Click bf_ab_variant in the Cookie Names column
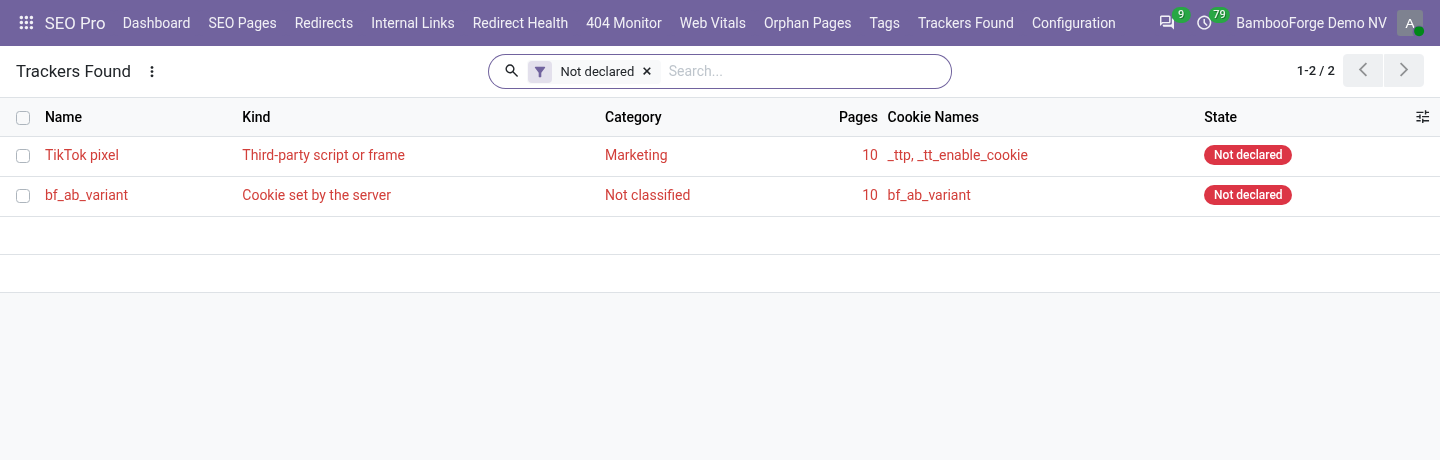The image size is (1440, 460). (929, 195)
